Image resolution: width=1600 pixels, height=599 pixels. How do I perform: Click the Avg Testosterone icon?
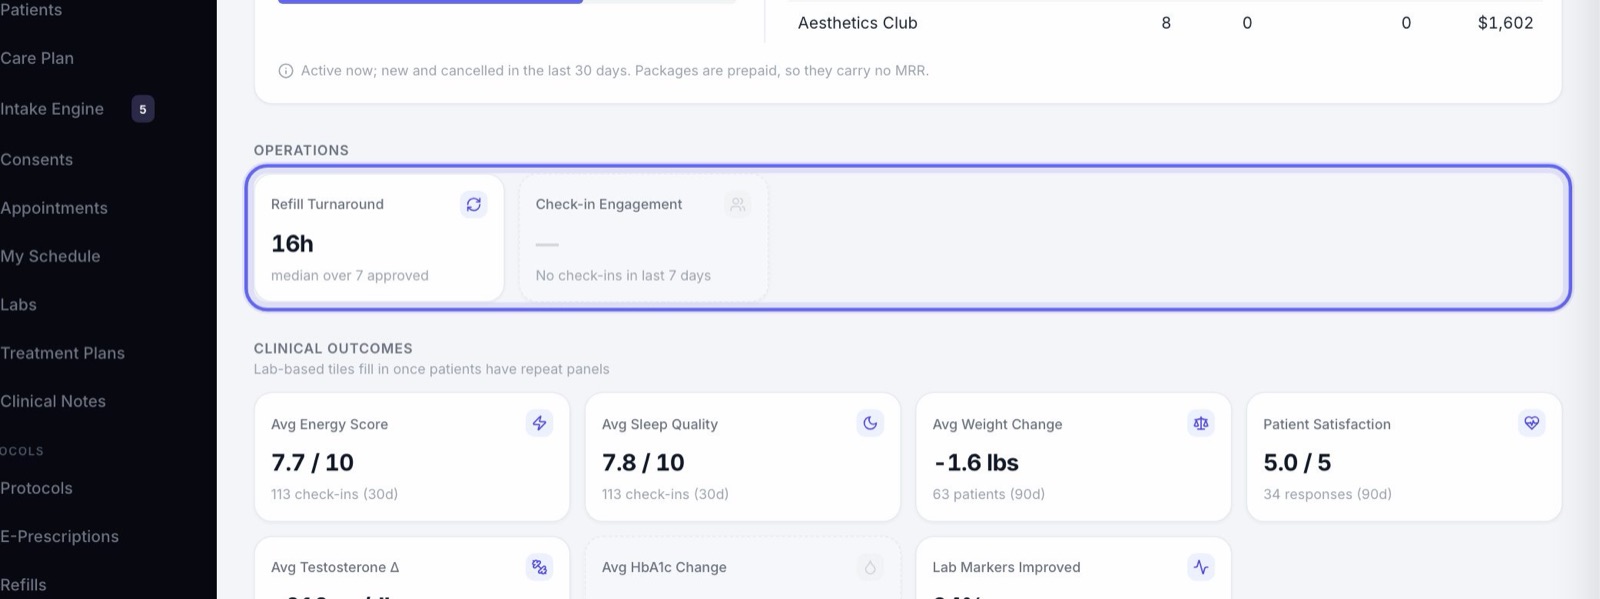[540, 567]
